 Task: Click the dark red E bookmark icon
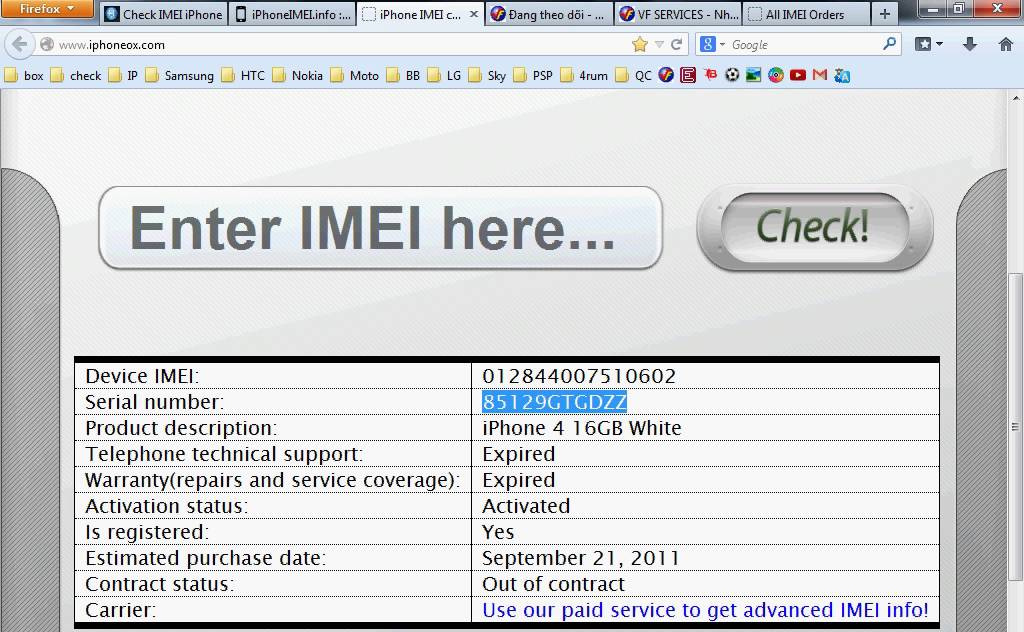pos(688,75)
